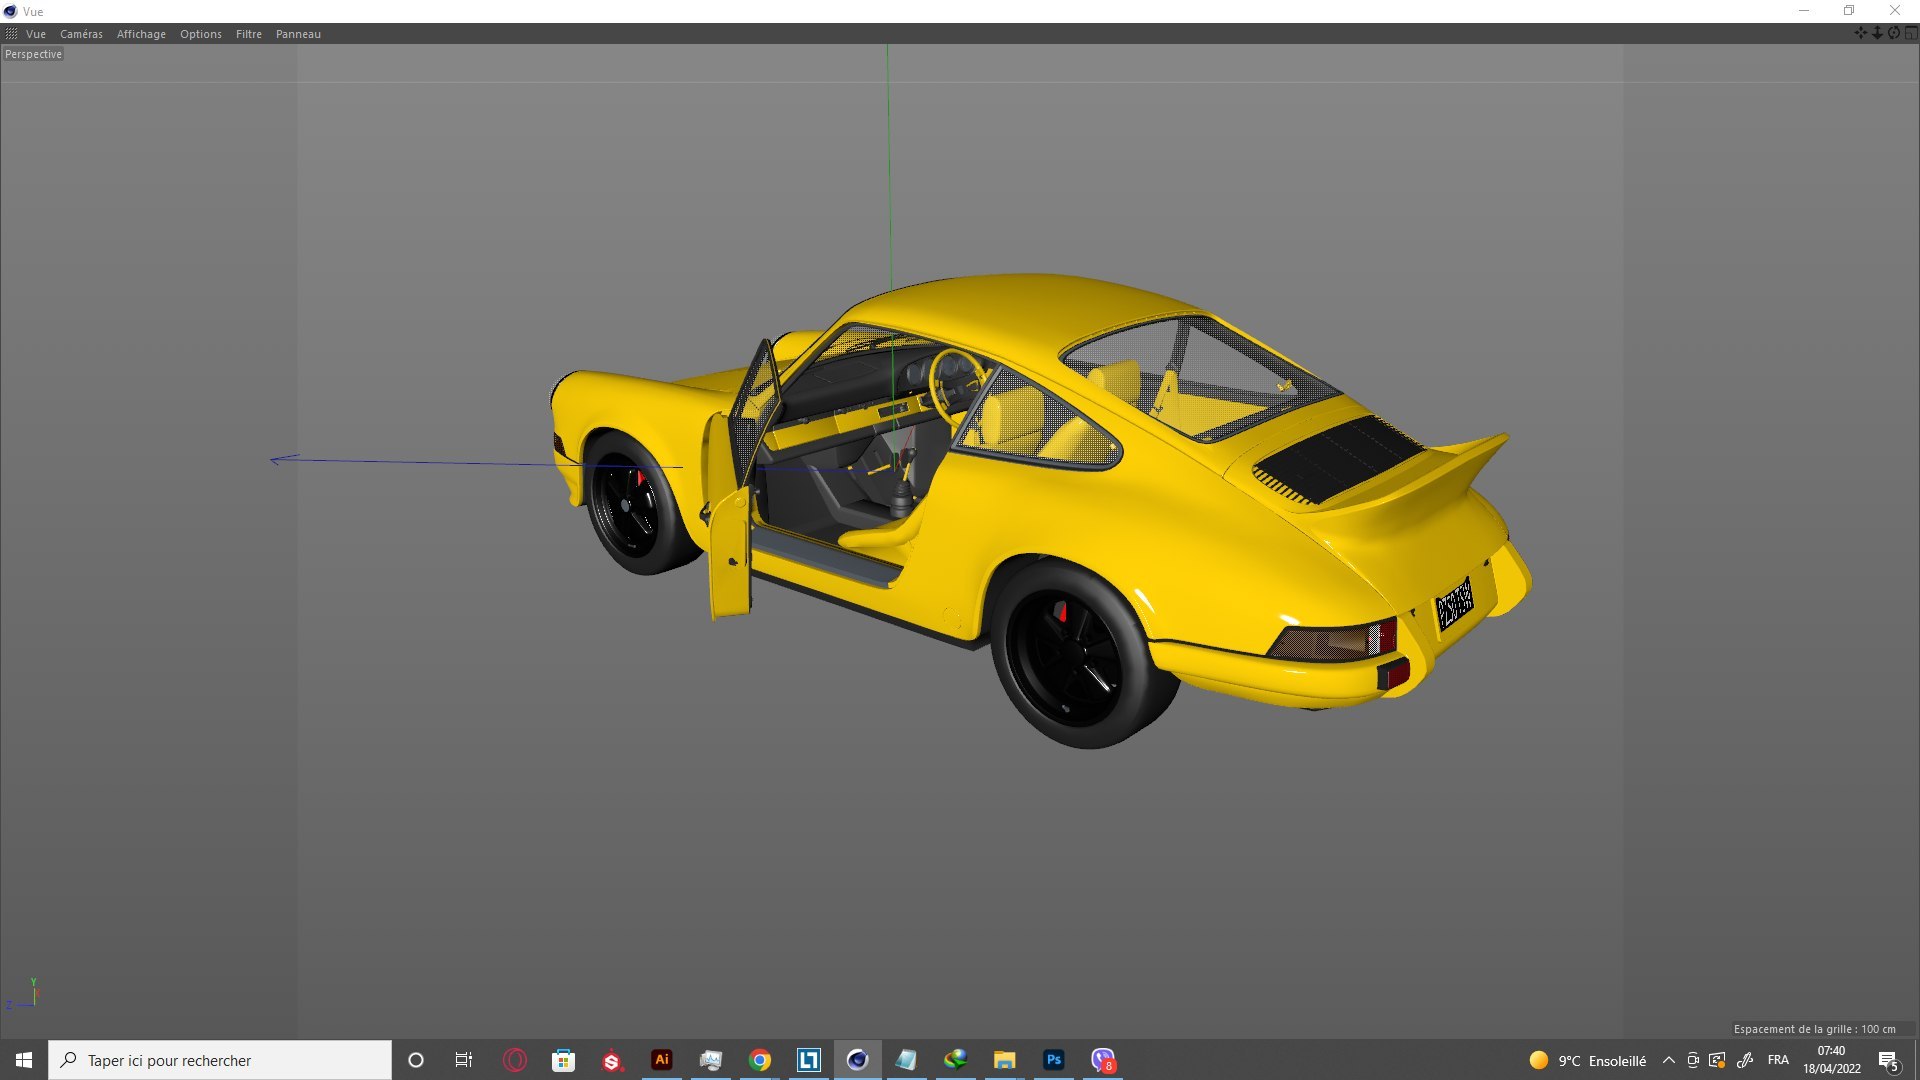Change the FRA input language
Viewport: 1920px width, 1080px height.
pyautogui.click(x=1778, y=1060)
